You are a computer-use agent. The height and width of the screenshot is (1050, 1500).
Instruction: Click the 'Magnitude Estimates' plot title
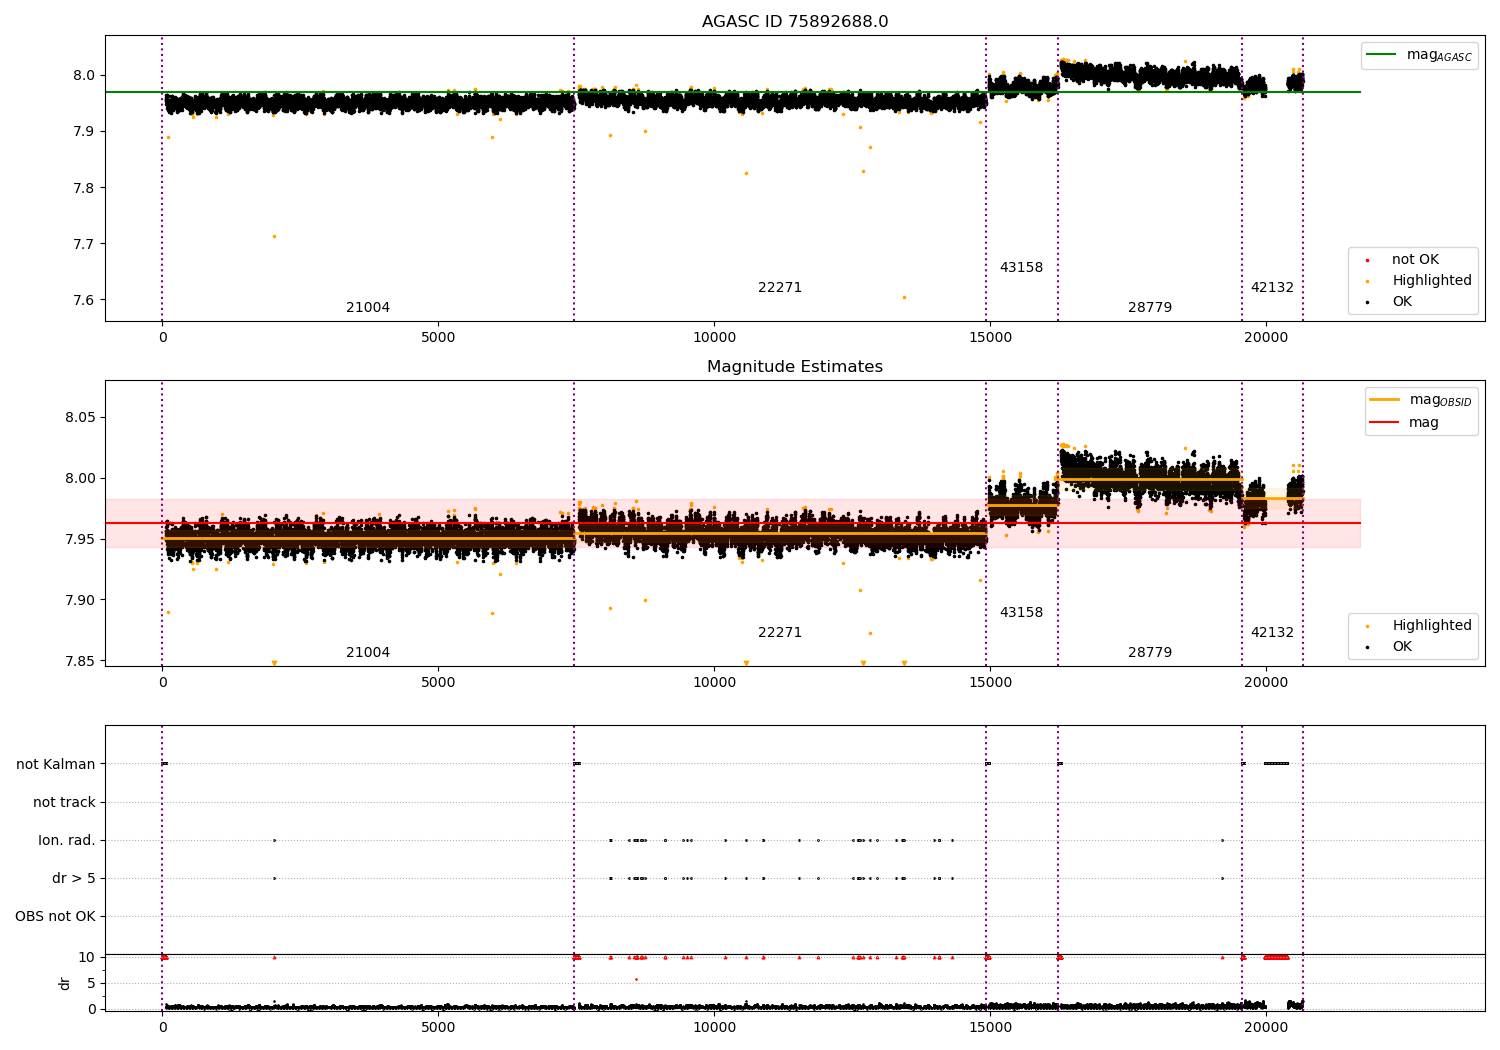coord(795,367)
